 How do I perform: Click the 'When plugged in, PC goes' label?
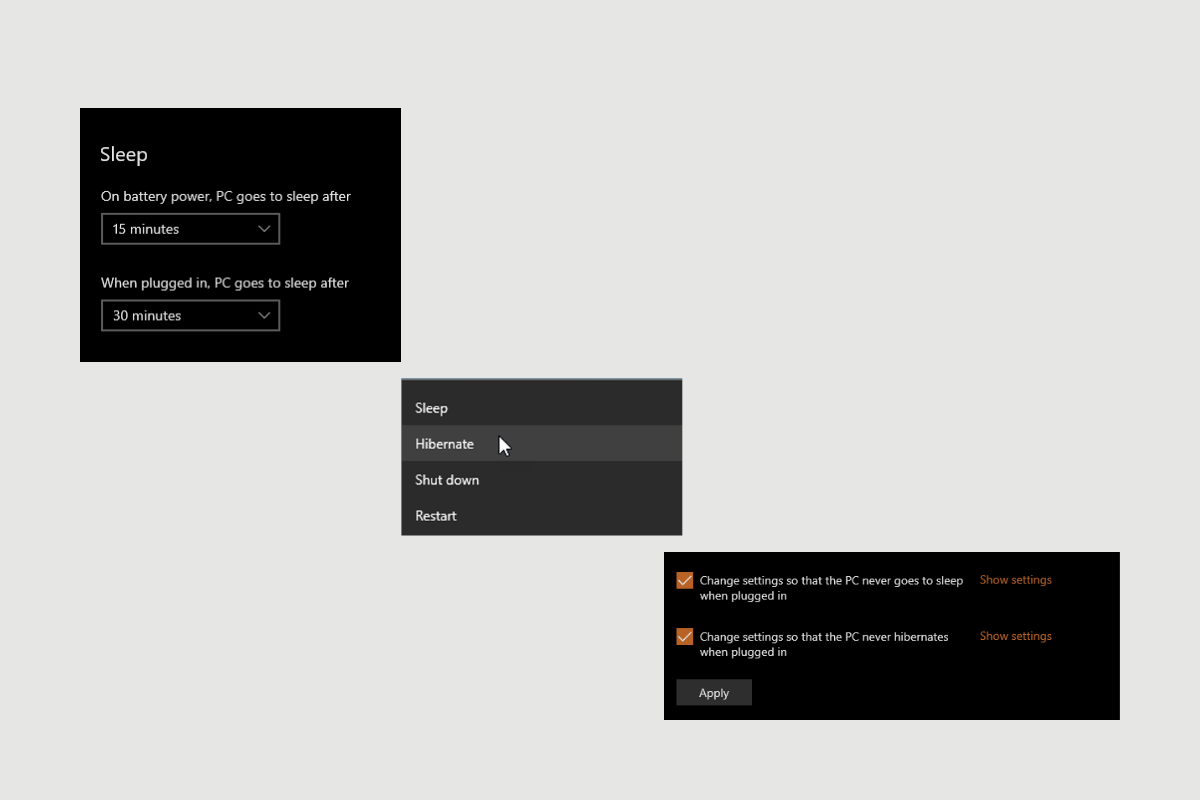tap(224, 283)
